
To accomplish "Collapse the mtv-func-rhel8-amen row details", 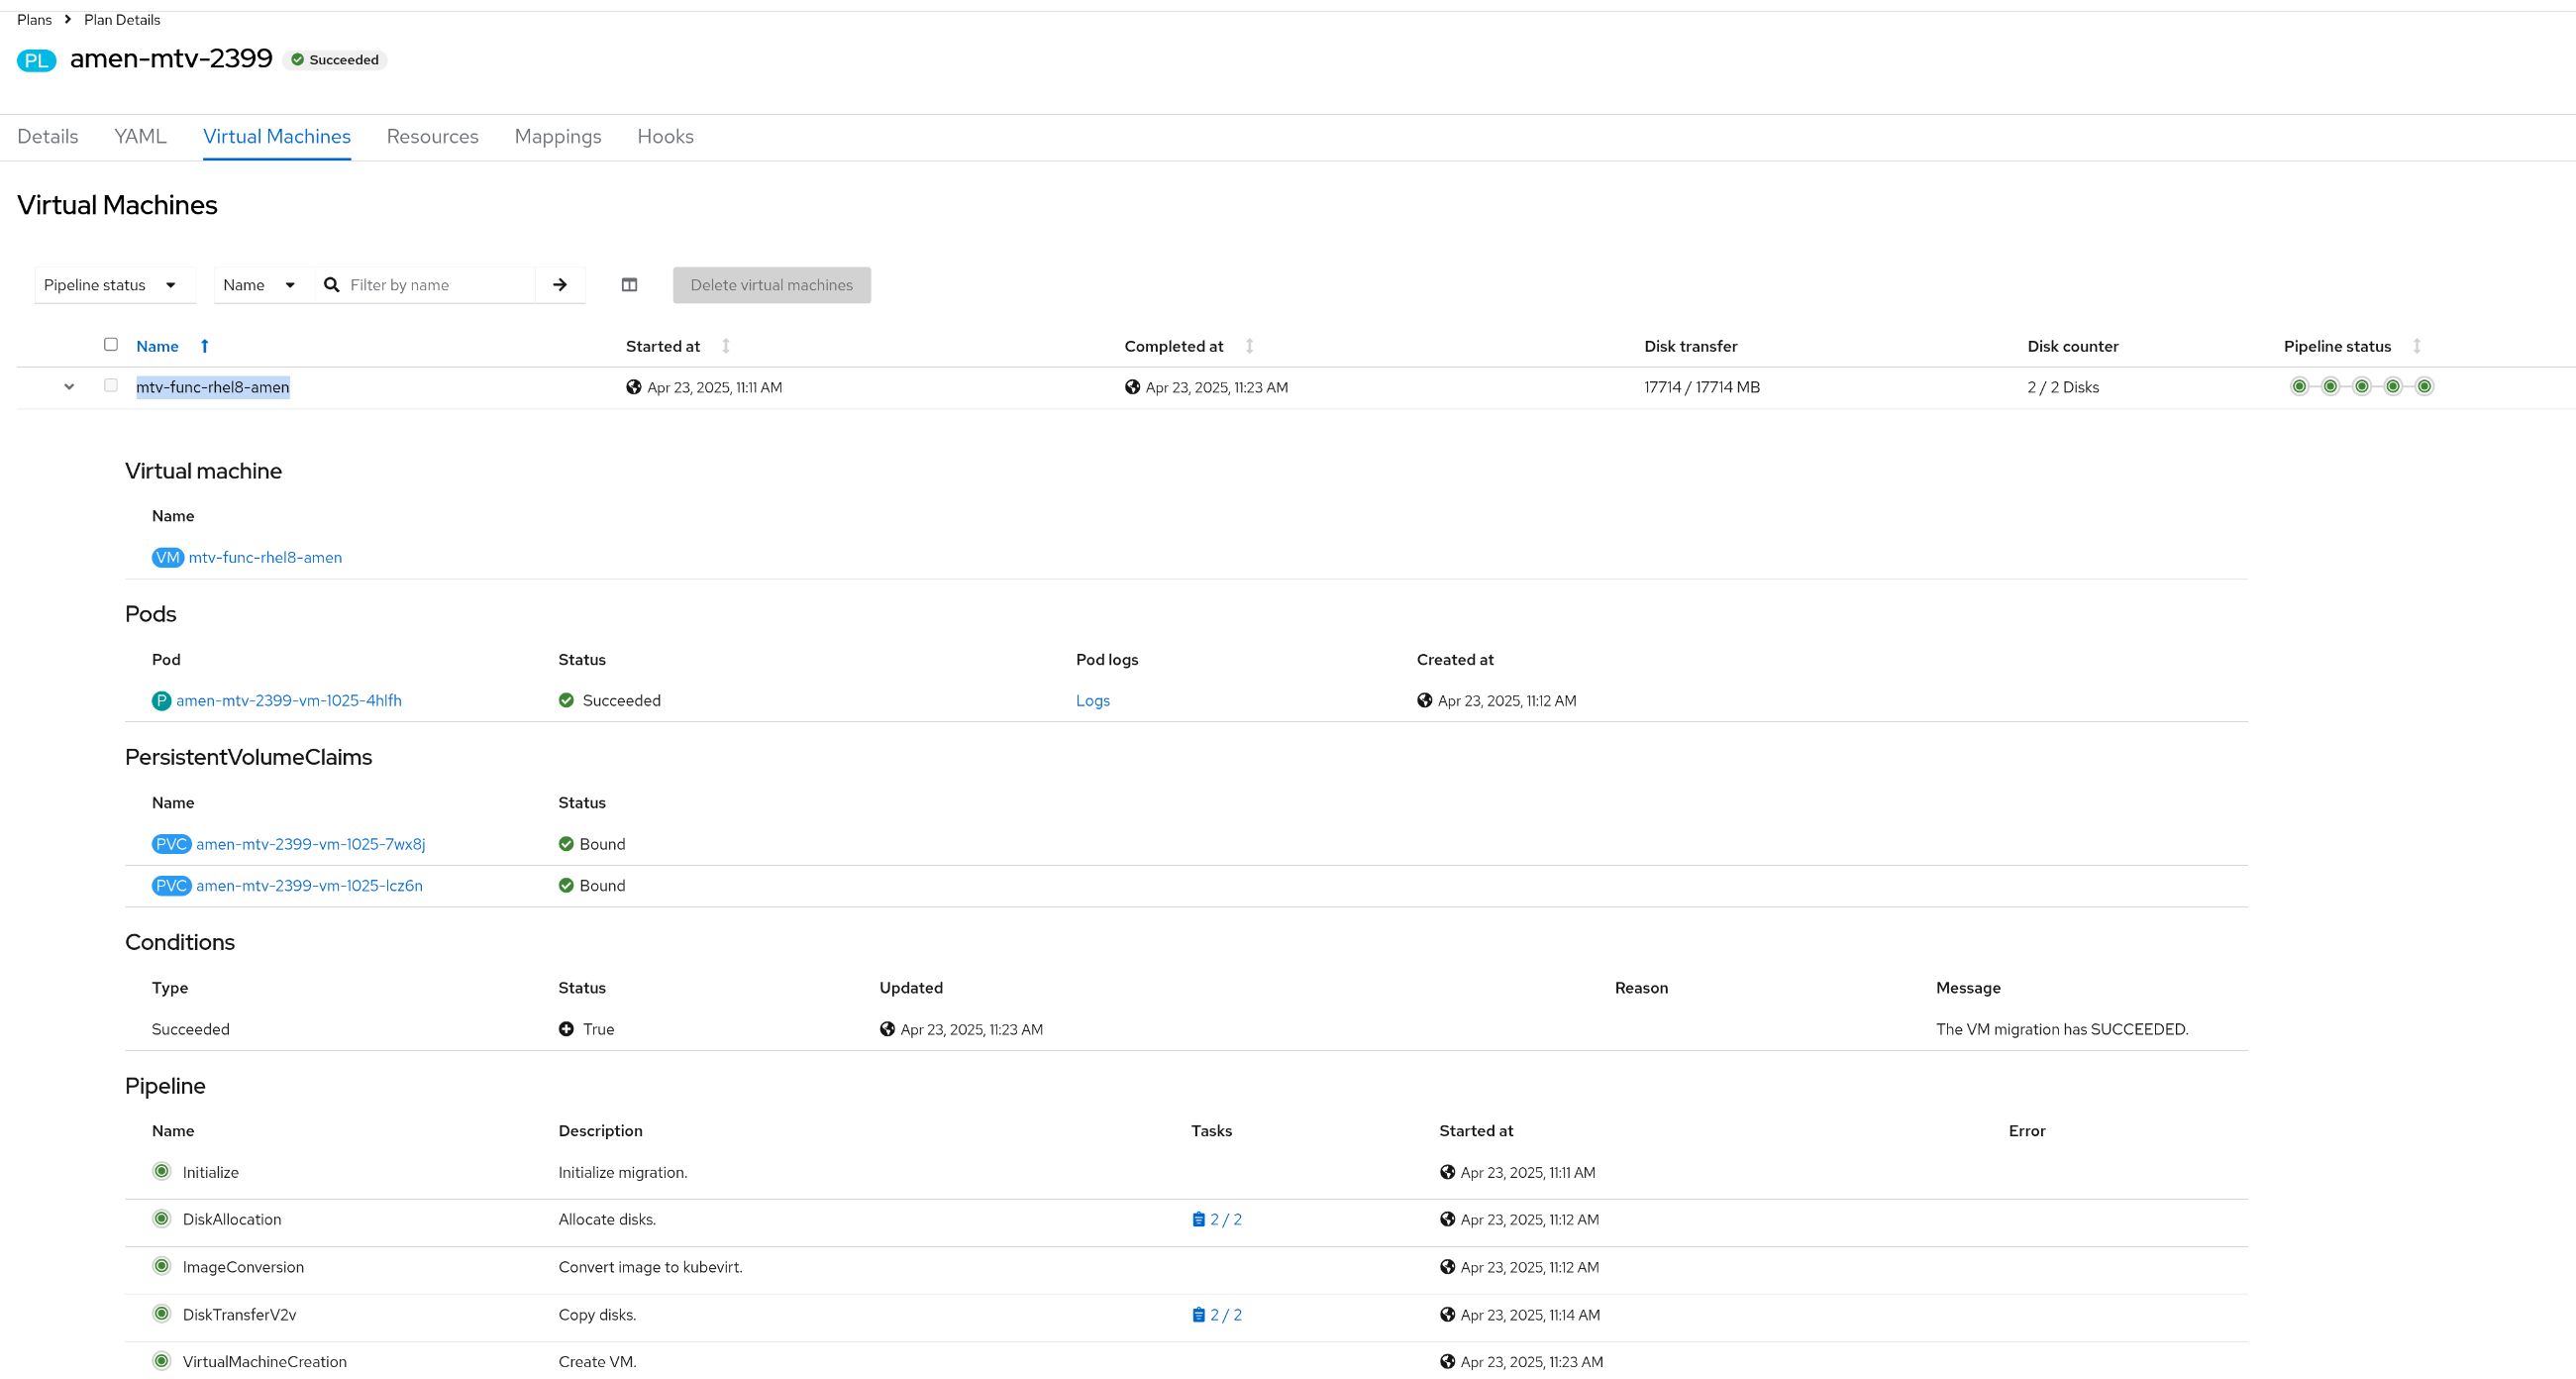I will [x=69, y=387].
